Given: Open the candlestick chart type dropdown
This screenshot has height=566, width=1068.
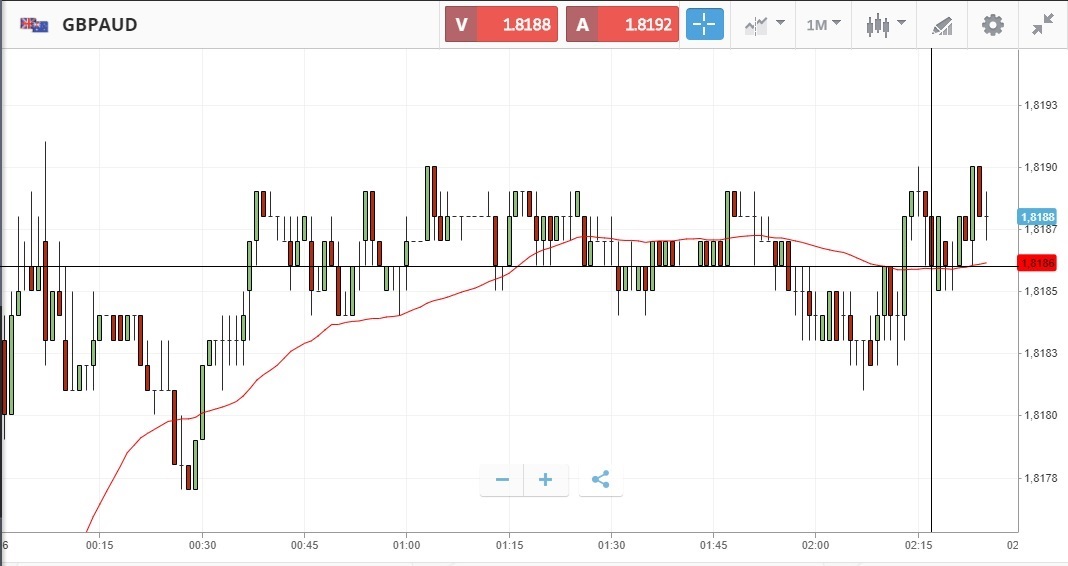Looking at the screenshot, I should pyautogui.click(x=886, y=25).
